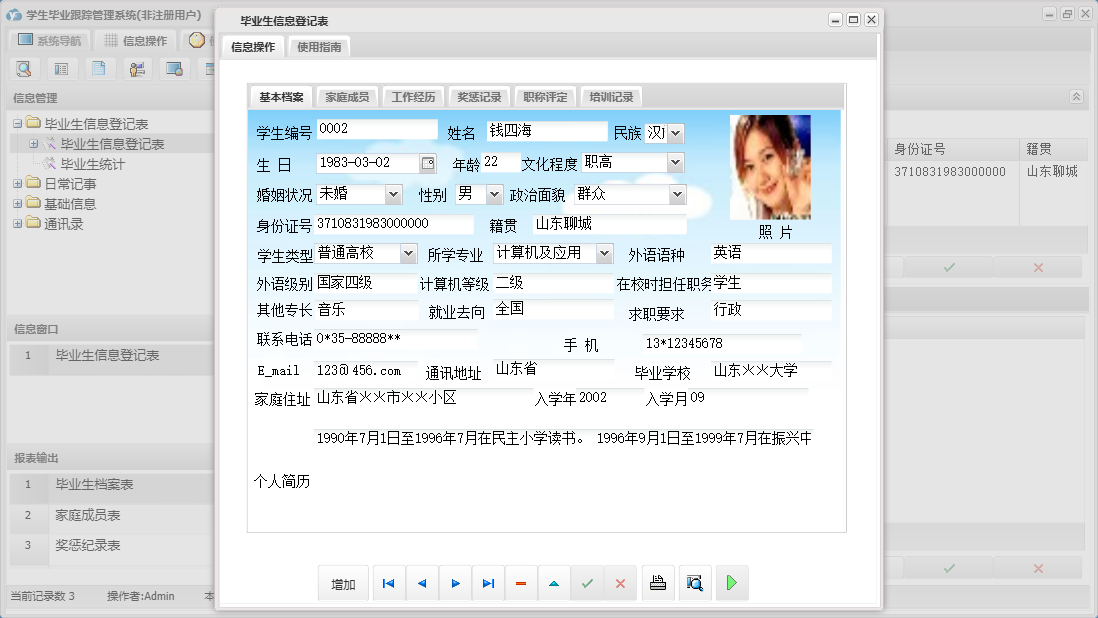
Task: Click the green run arrow icon
Action: (x=731, y=583)
